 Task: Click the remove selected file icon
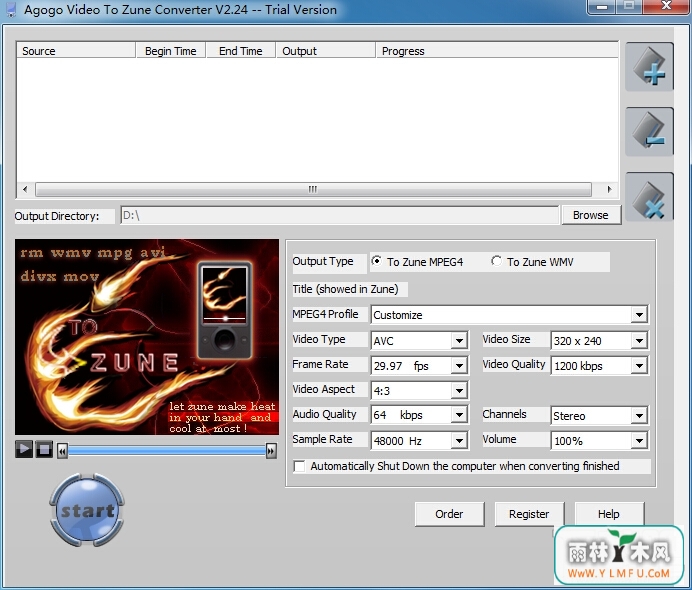pyautogui.click(x=649, y=132)
